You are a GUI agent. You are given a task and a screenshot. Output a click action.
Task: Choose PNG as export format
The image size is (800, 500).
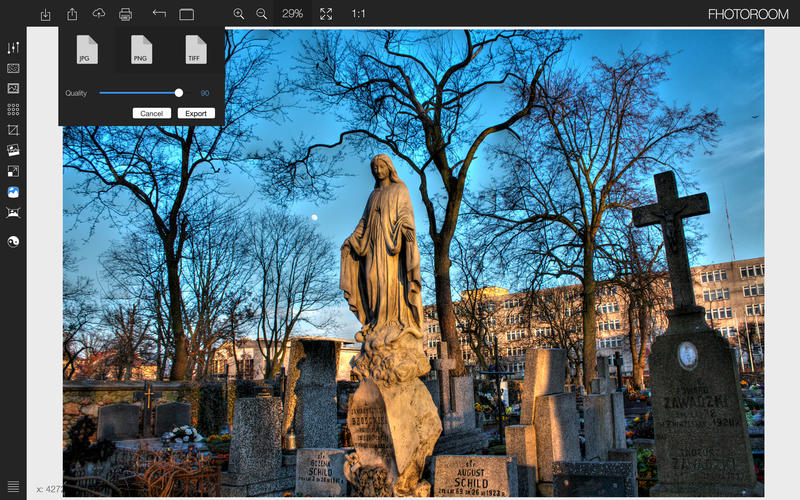click(141, 50)
